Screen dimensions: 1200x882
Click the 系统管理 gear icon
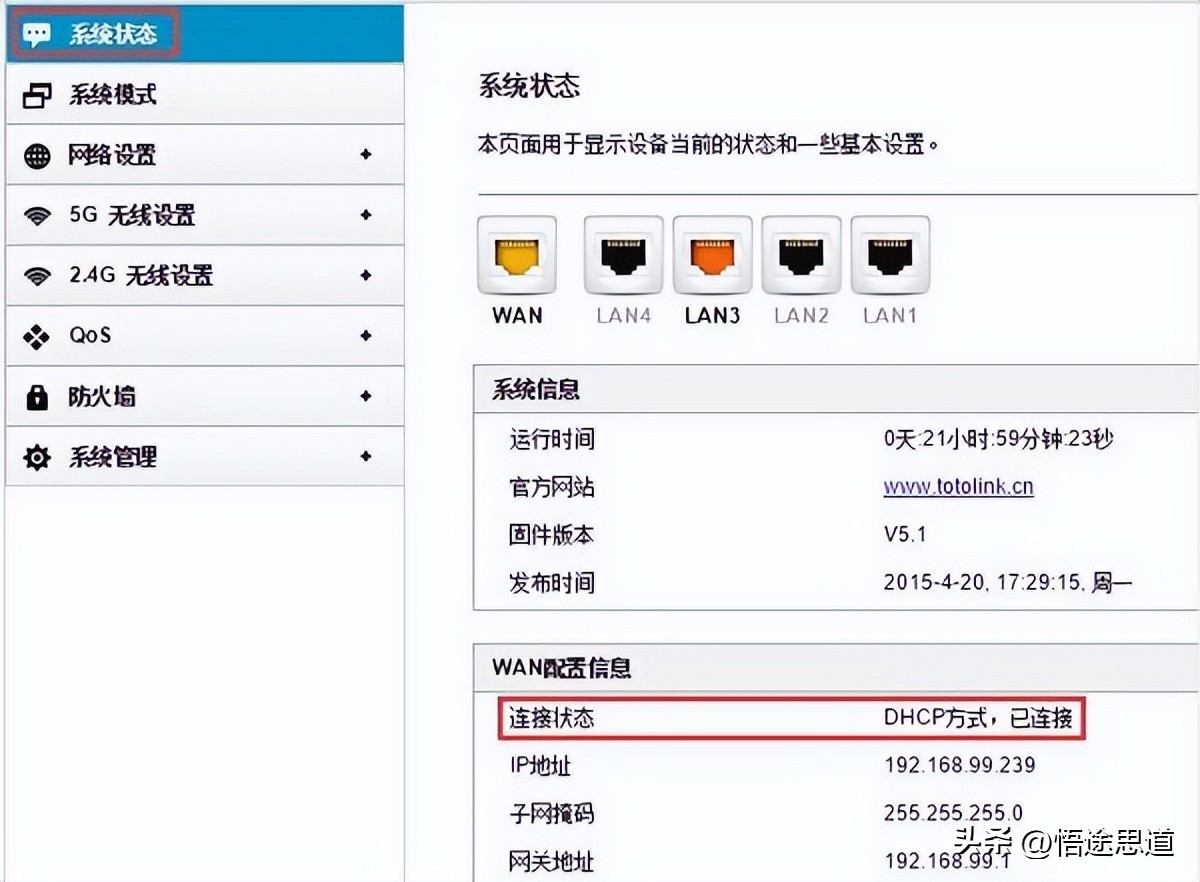[x=35, y=457]
